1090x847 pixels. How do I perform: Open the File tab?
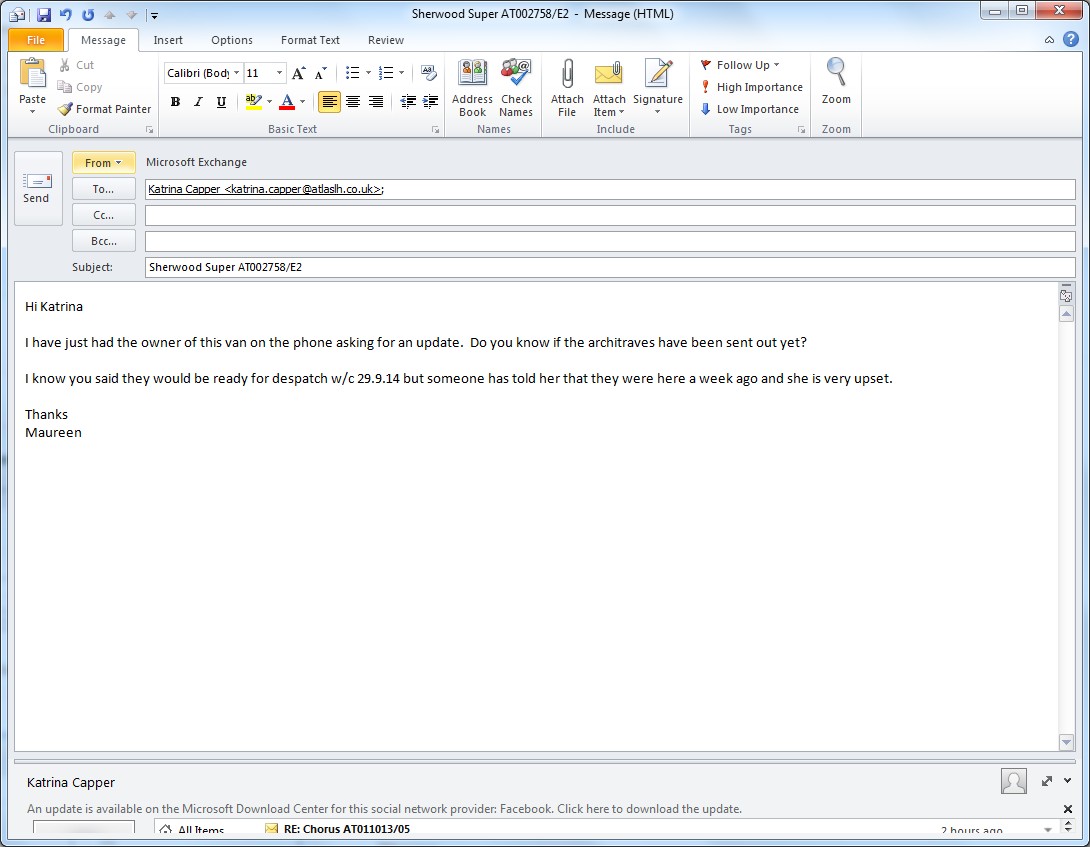[x=35, y=40]
